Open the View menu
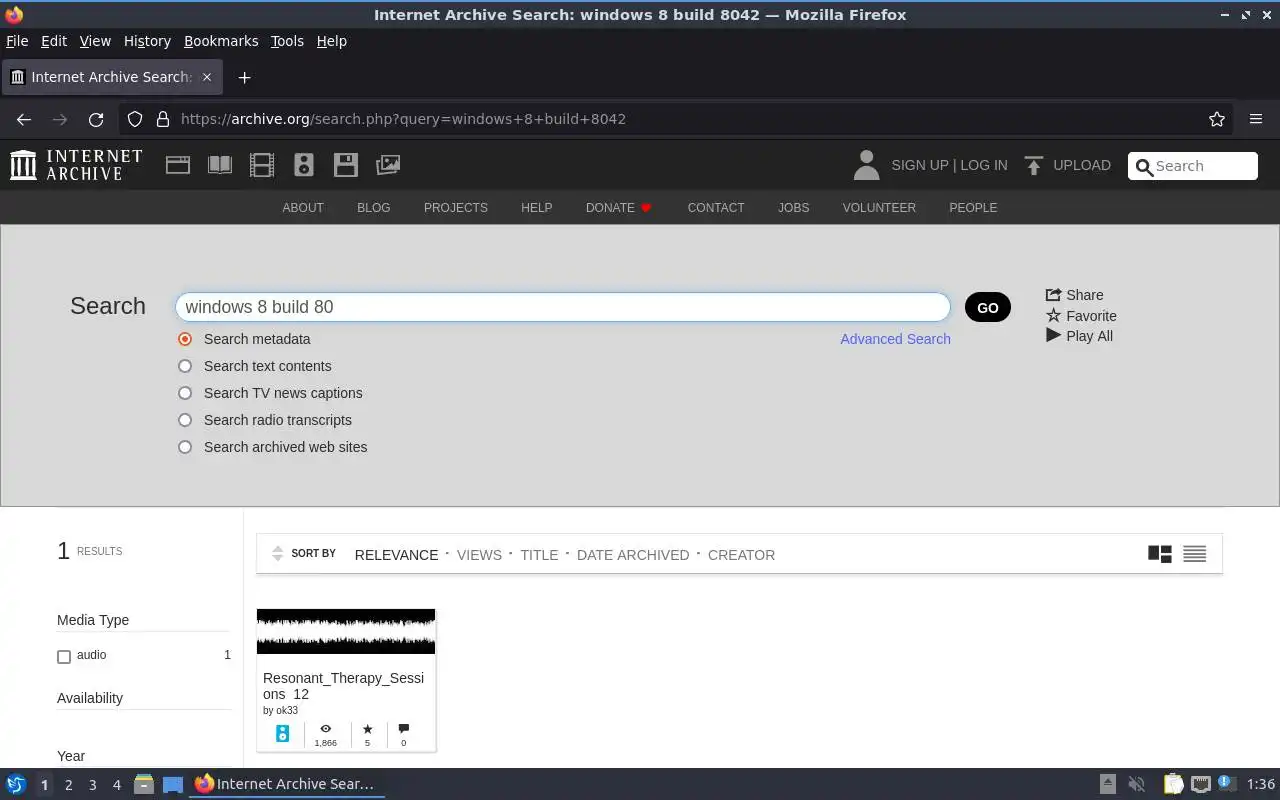Screen dimensions: 1280x800 95,41
